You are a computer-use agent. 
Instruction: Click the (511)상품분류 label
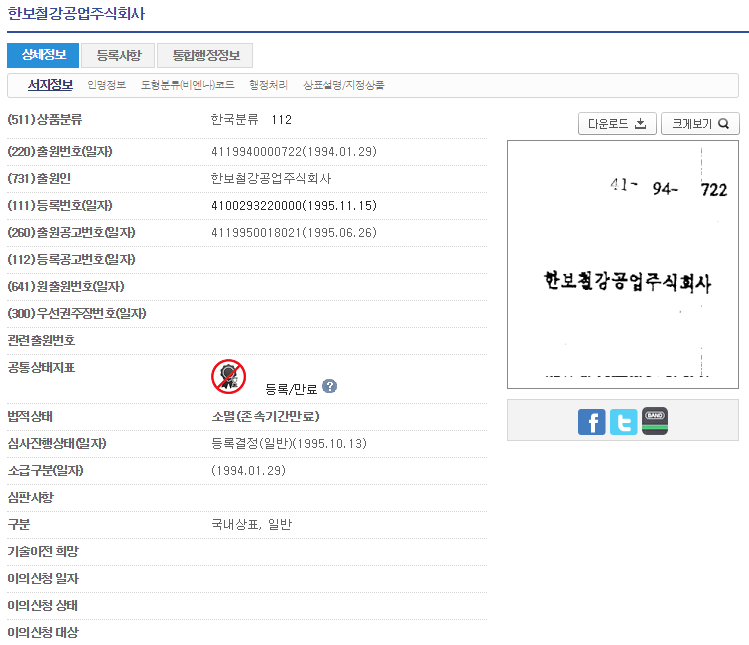click(45, 119)
